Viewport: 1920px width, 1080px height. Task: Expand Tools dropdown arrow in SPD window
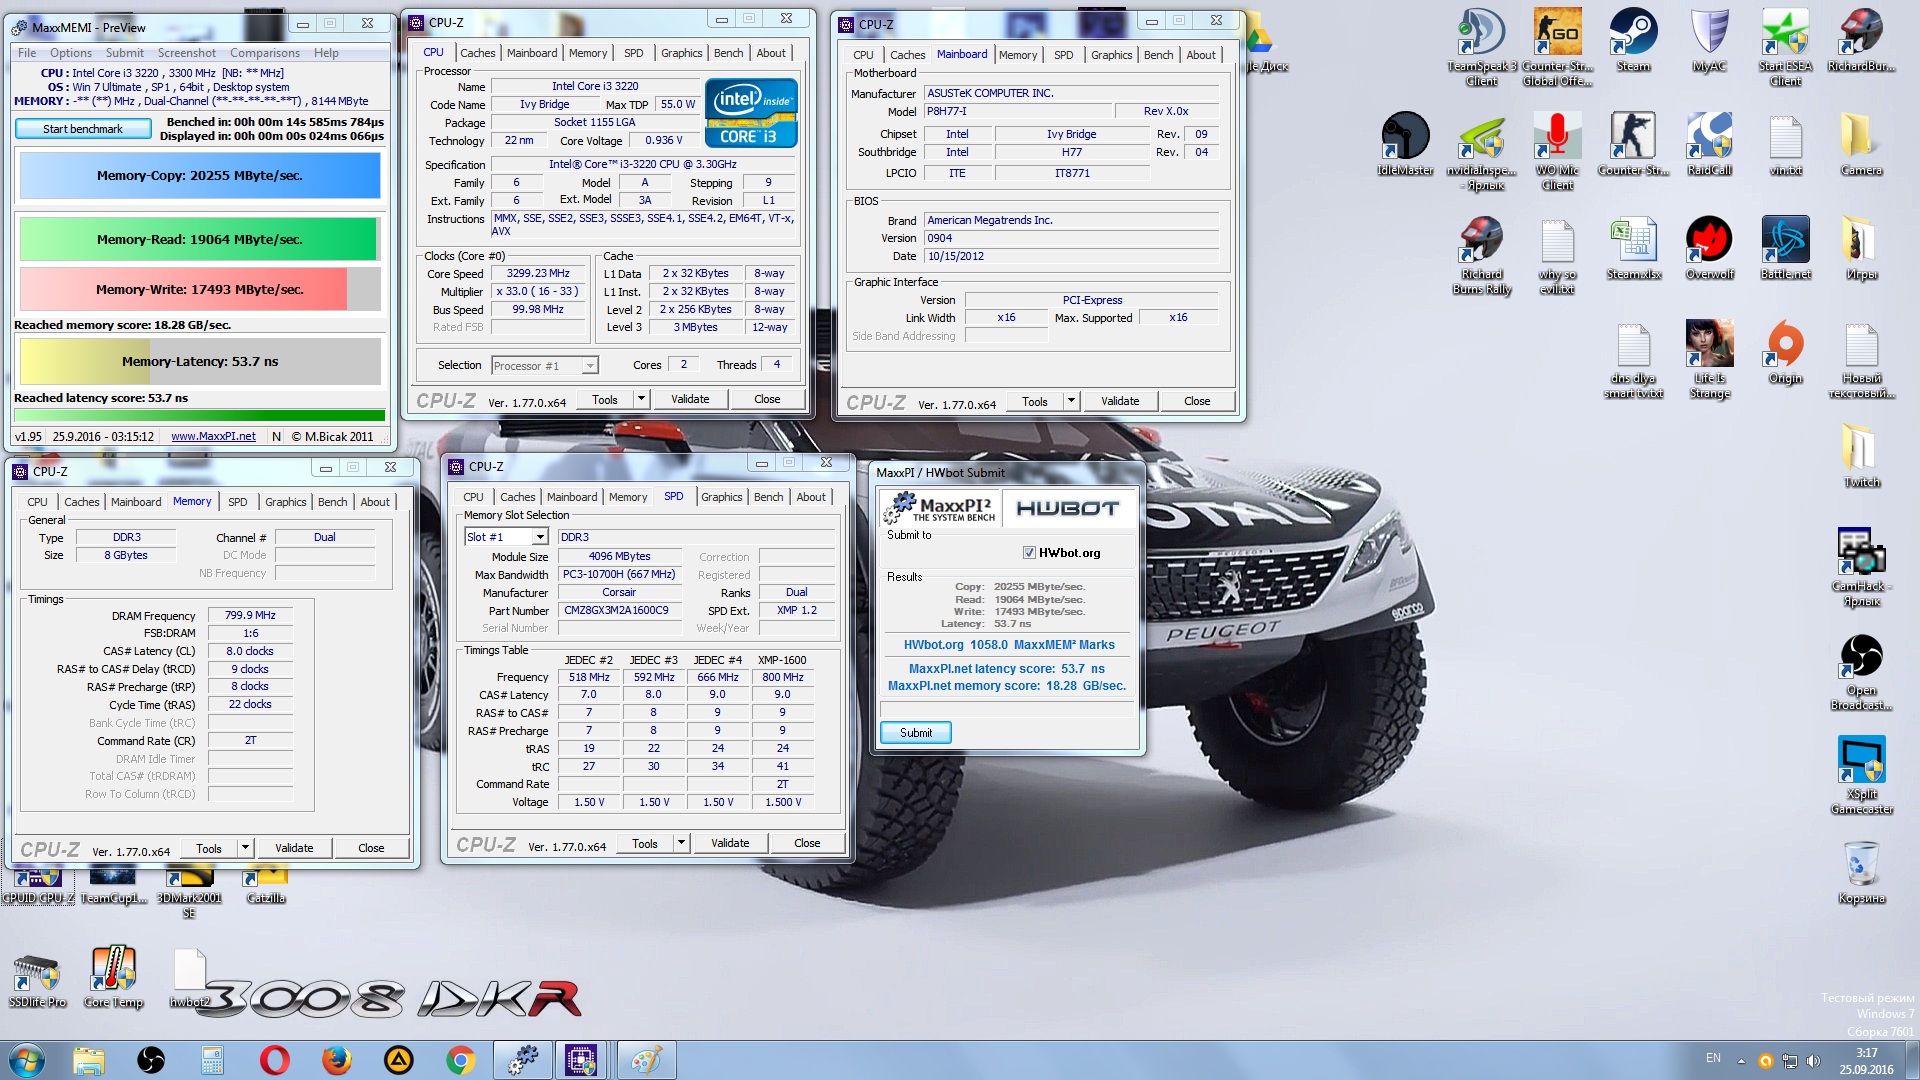[681, 844]
